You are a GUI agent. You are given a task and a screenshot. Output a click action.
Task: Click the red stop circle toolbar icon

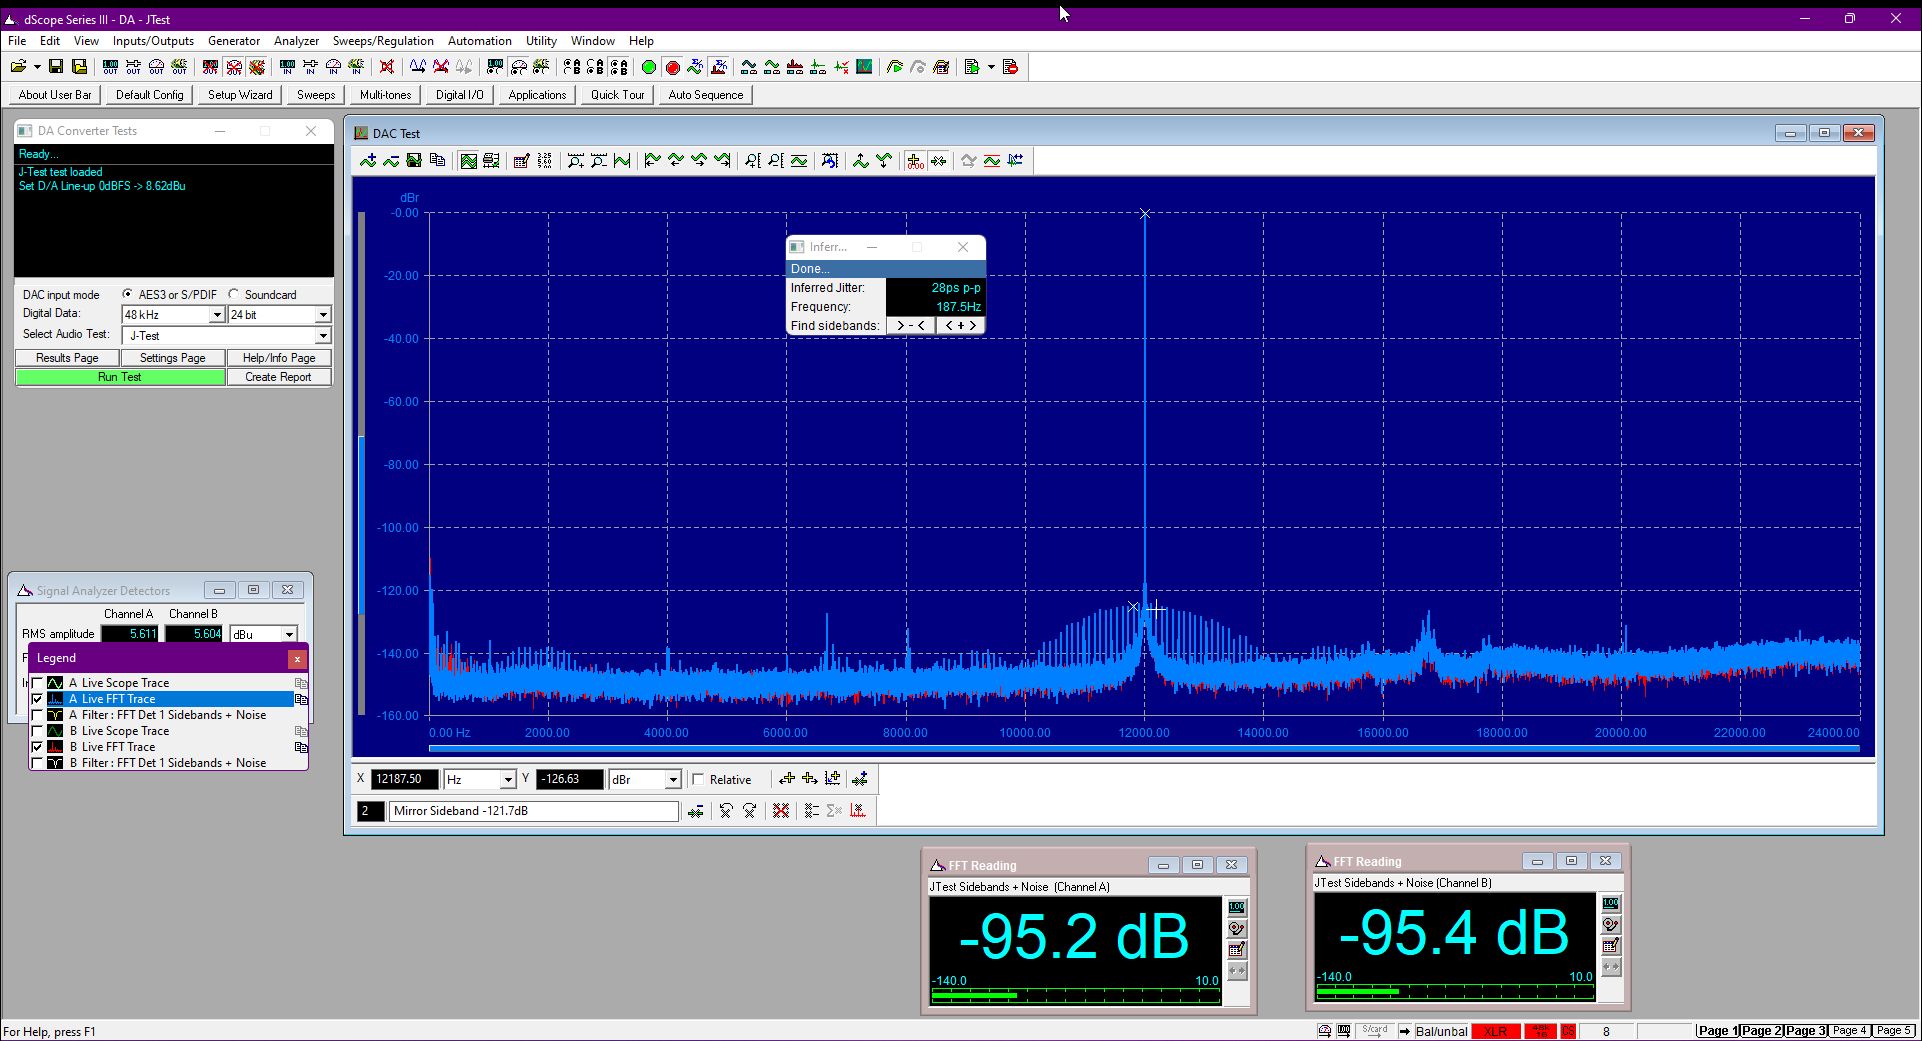(x=673, y=67)
